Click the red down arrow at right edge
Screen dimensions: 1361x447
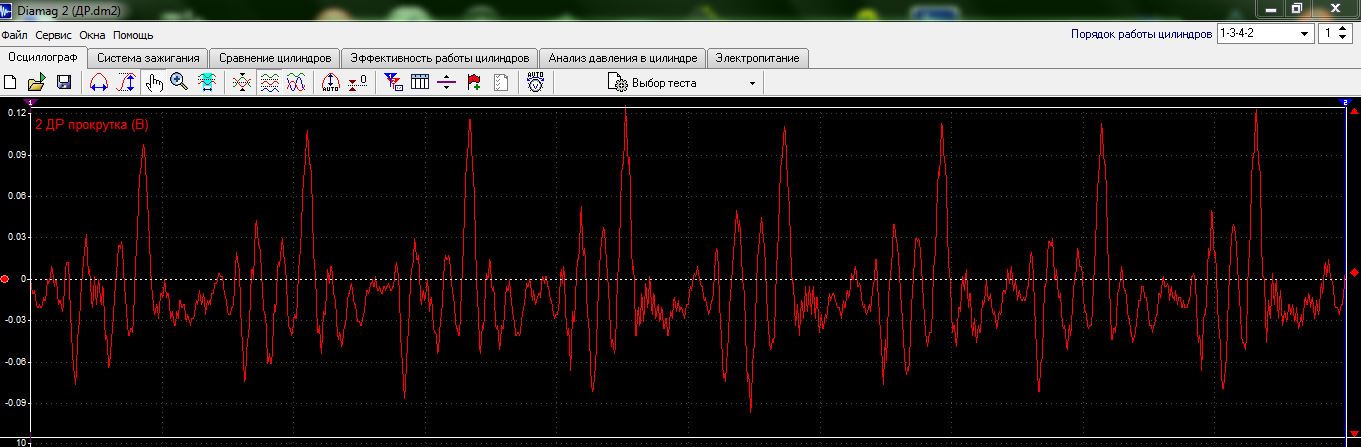coord(1355,436)
